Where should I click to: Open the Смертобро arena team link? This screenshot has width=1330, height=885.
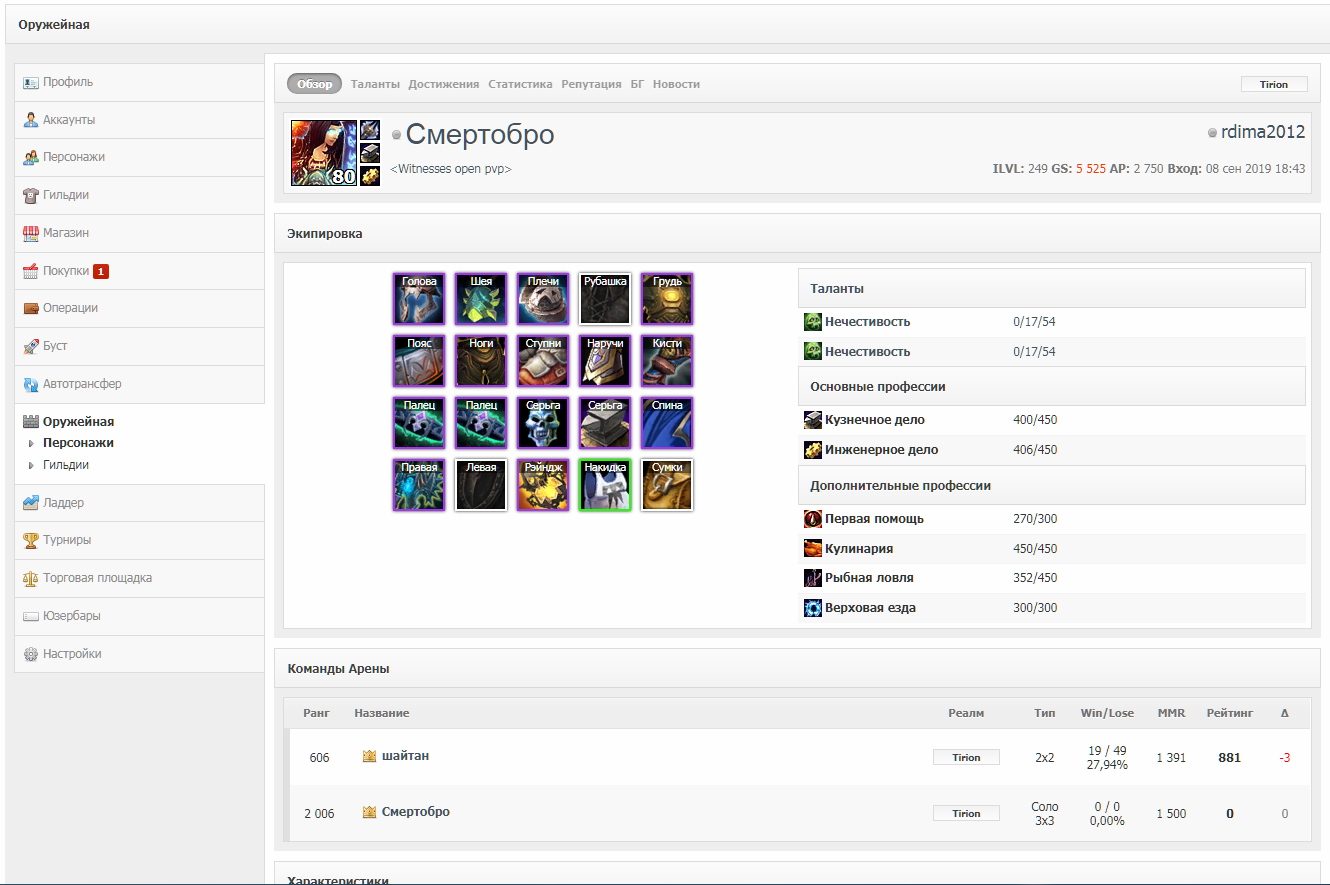pos(416,812)
